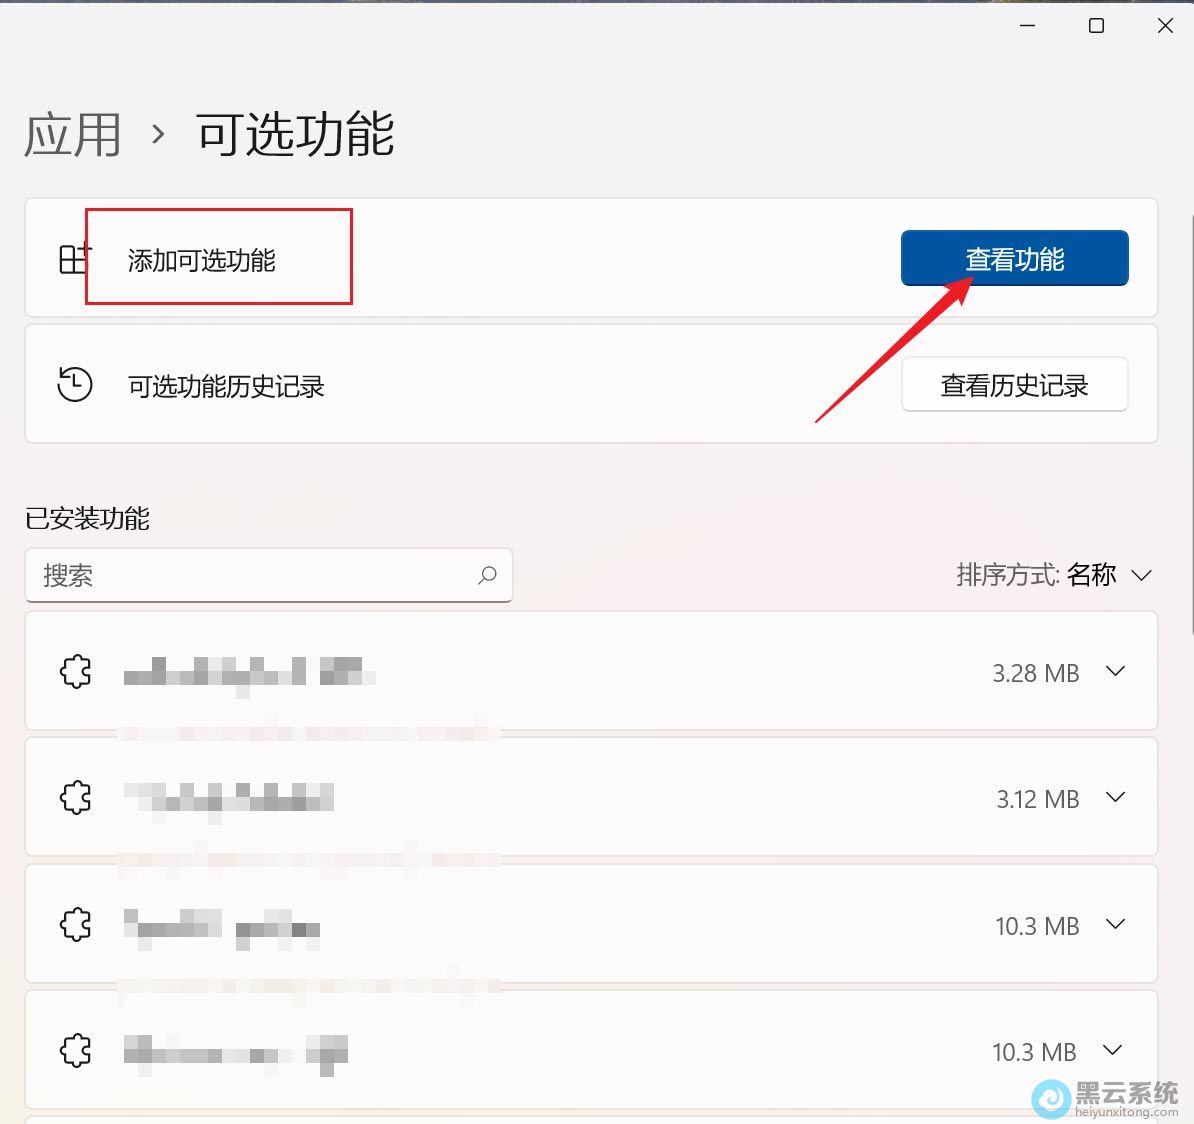1194x1124 pixels.
Task: Expand the bottom 10.3 MB feature row
Action: tap(1112, 1050)
